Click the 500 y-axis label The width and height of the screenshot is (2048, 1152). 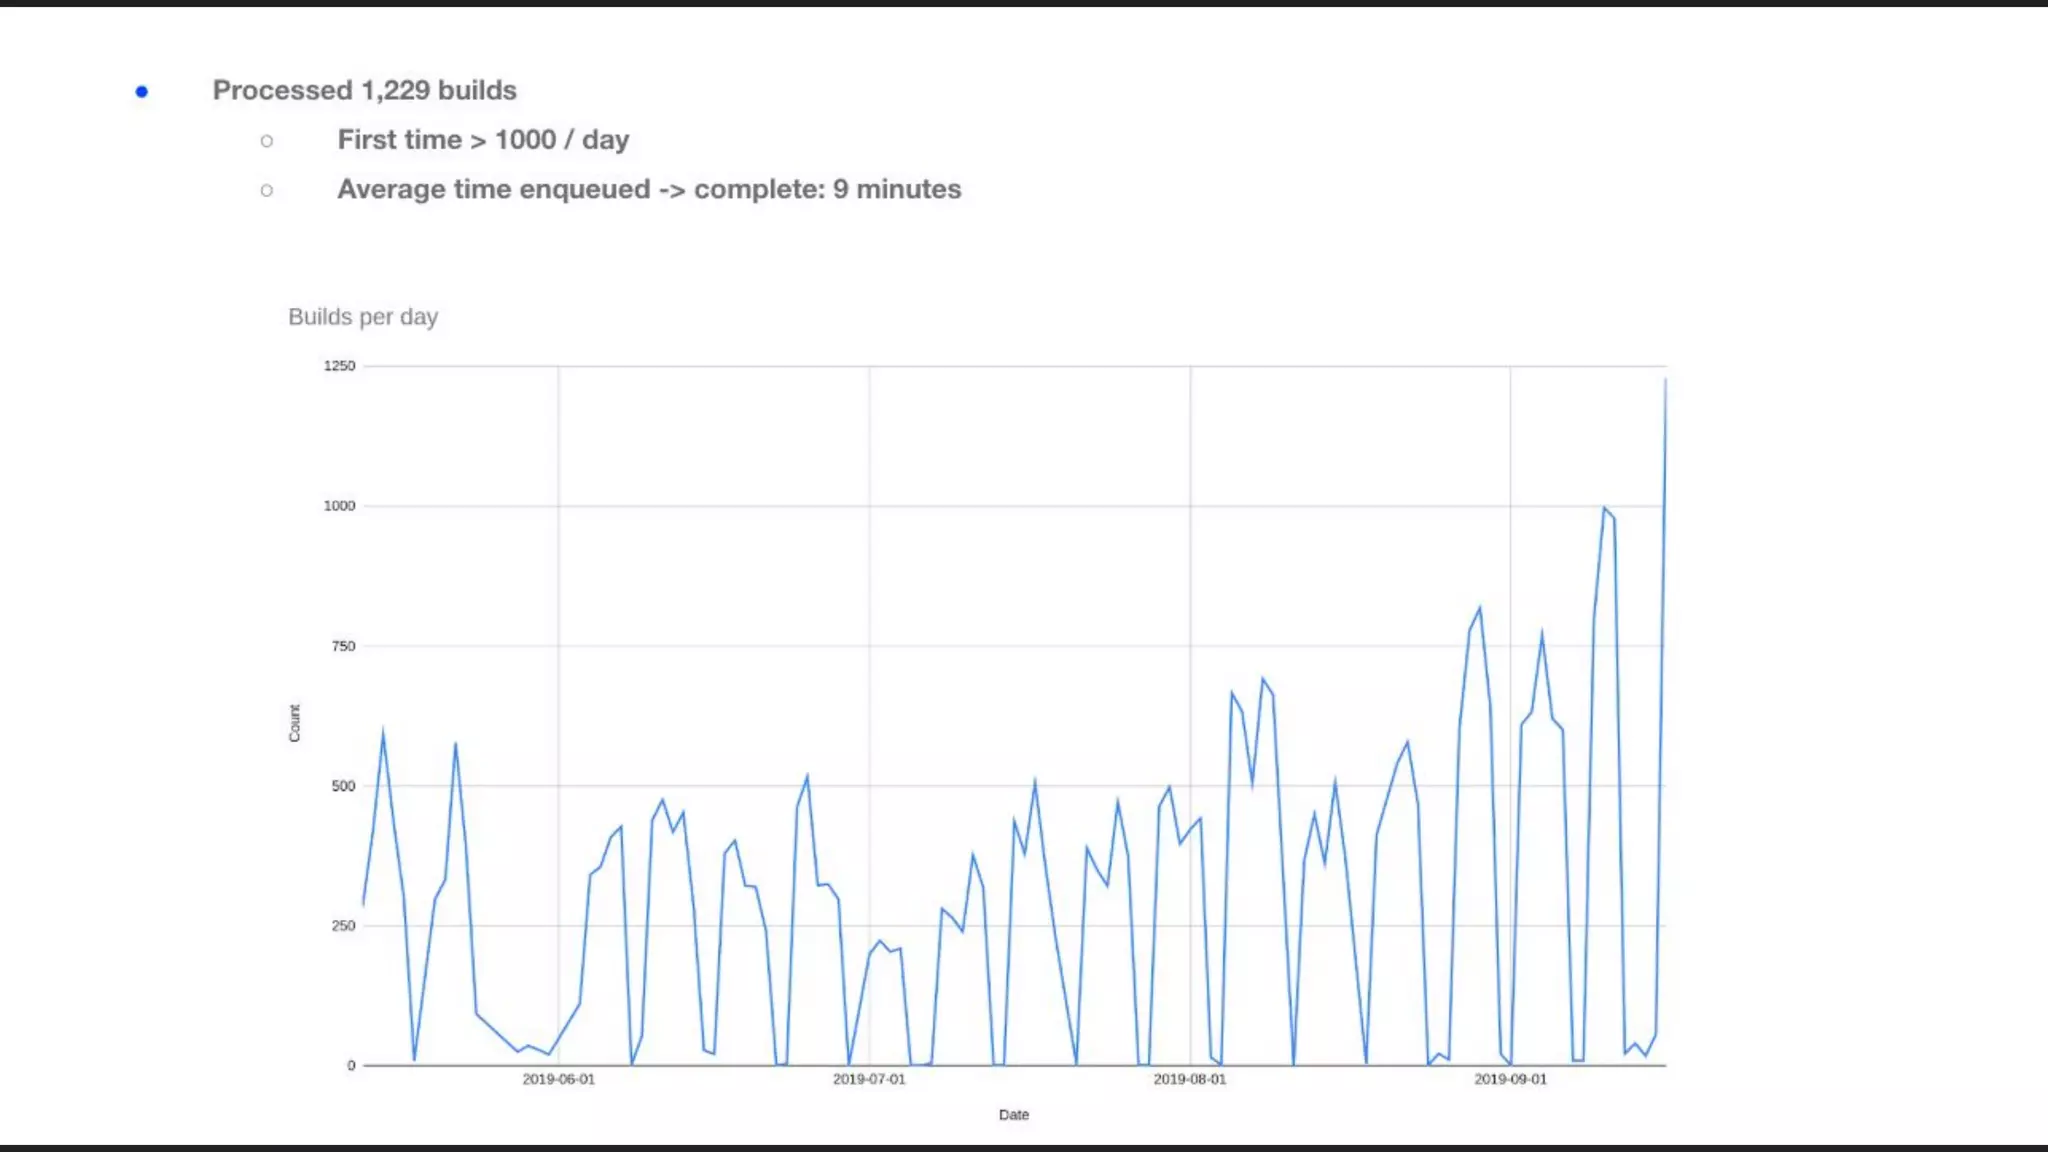[343, 786]
